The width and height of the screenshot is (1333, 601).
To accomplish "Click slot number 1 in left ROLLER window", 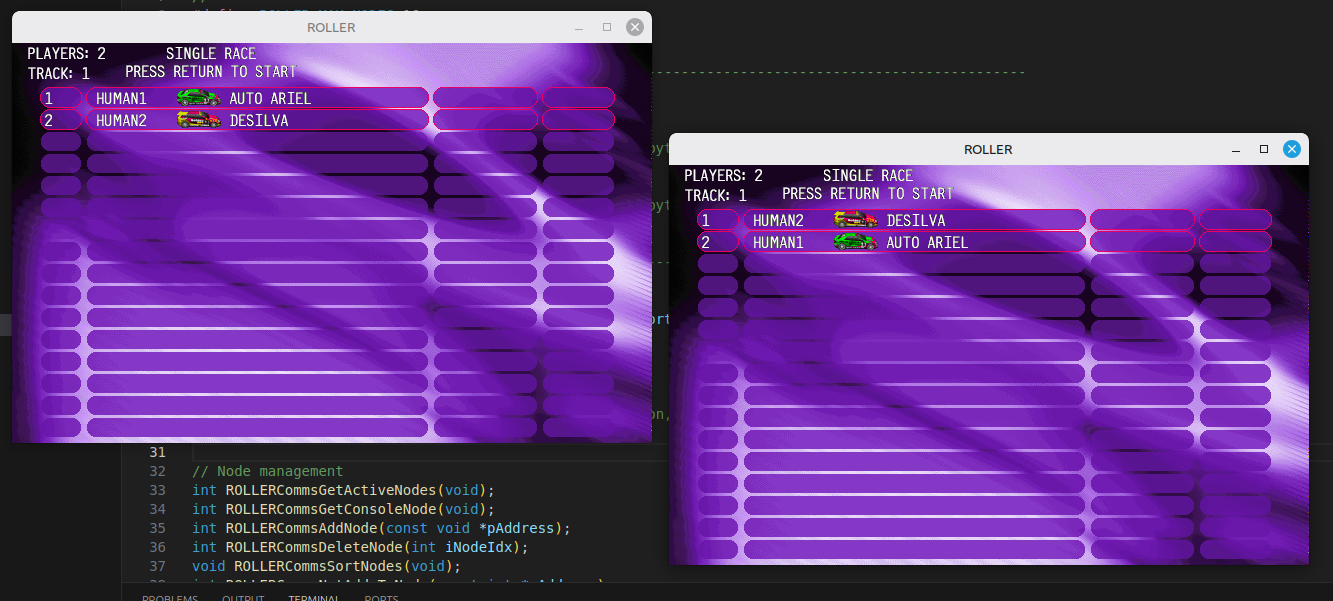I will pos(48,99).
